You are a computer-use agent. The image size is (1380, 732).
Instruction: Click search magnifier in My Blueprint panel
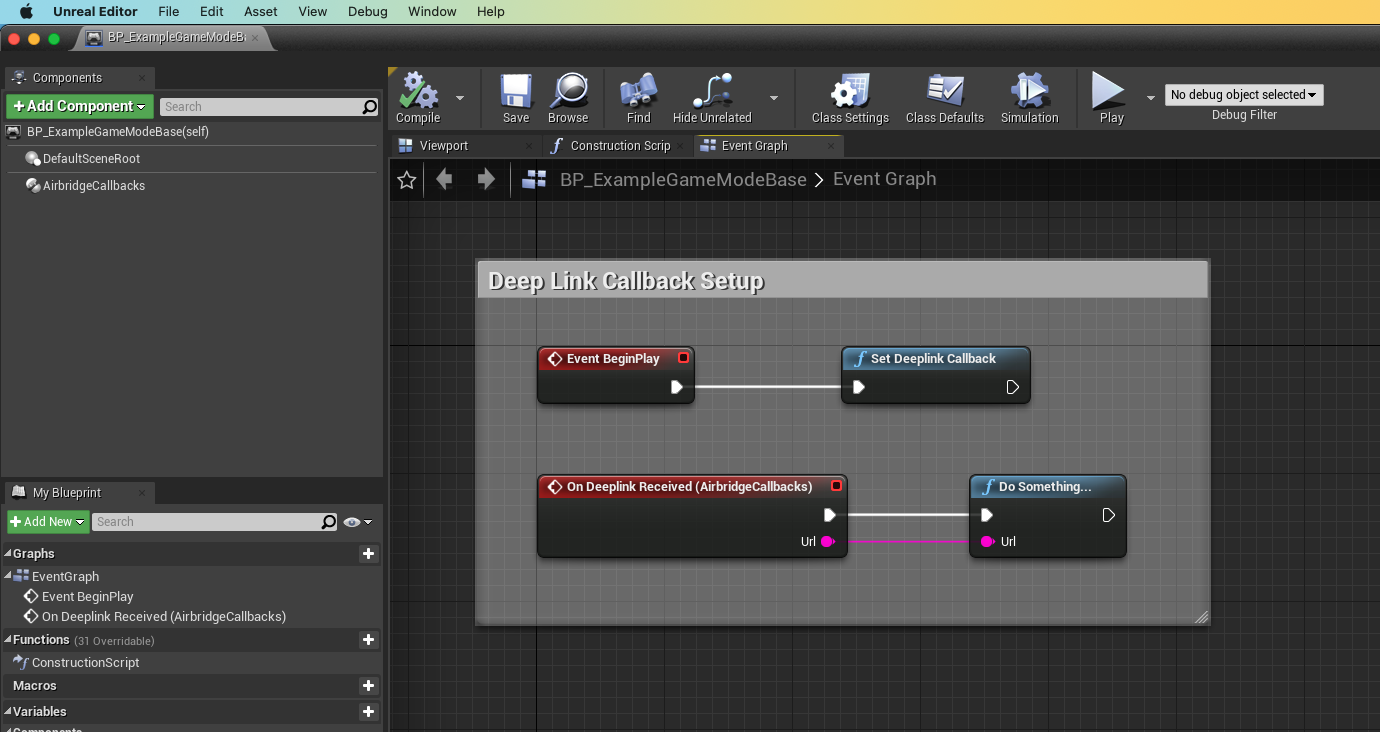click(x=329, y=522)
